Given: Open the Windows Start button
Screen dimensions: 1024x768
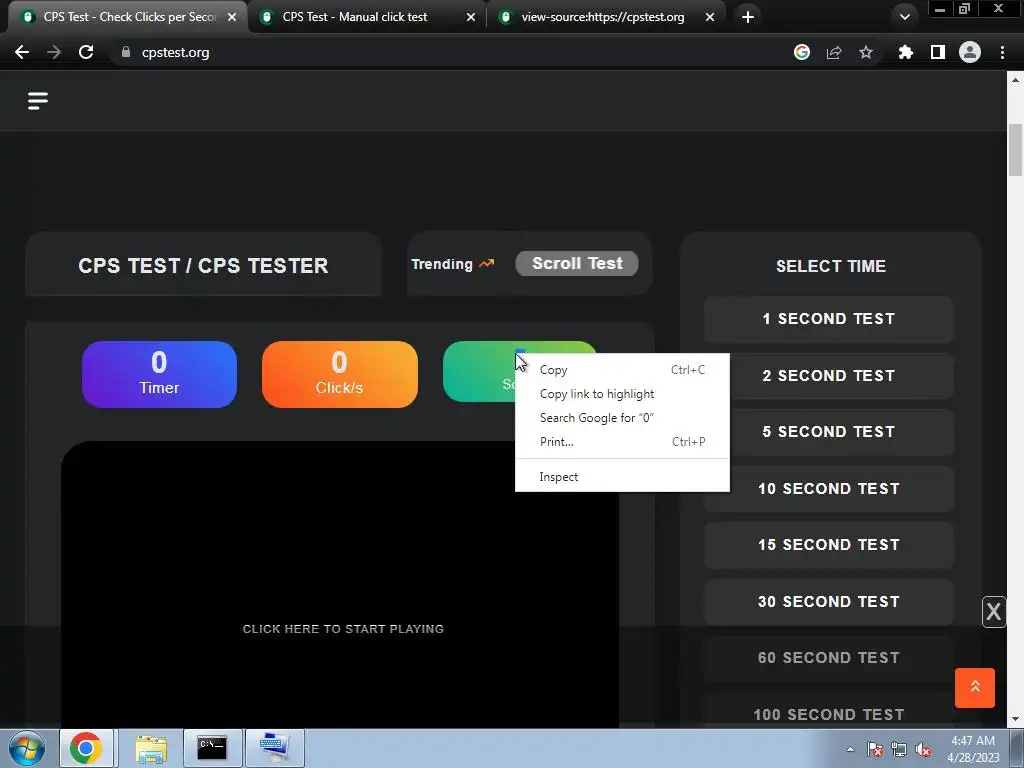Looking at the screenshot, I should click(x=26, y=748).
